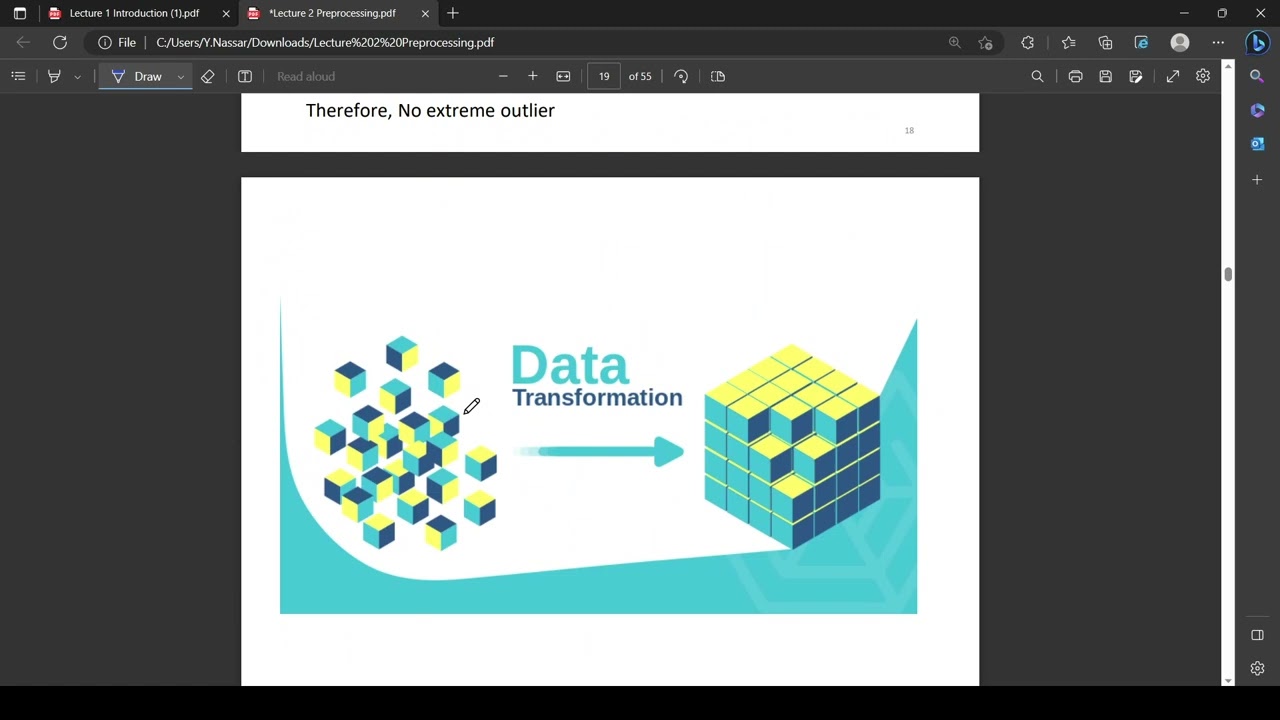This screenshot has height=720, width=1280.
Task: Click scrollbar down arrow
Action: tap(1228, 680)
